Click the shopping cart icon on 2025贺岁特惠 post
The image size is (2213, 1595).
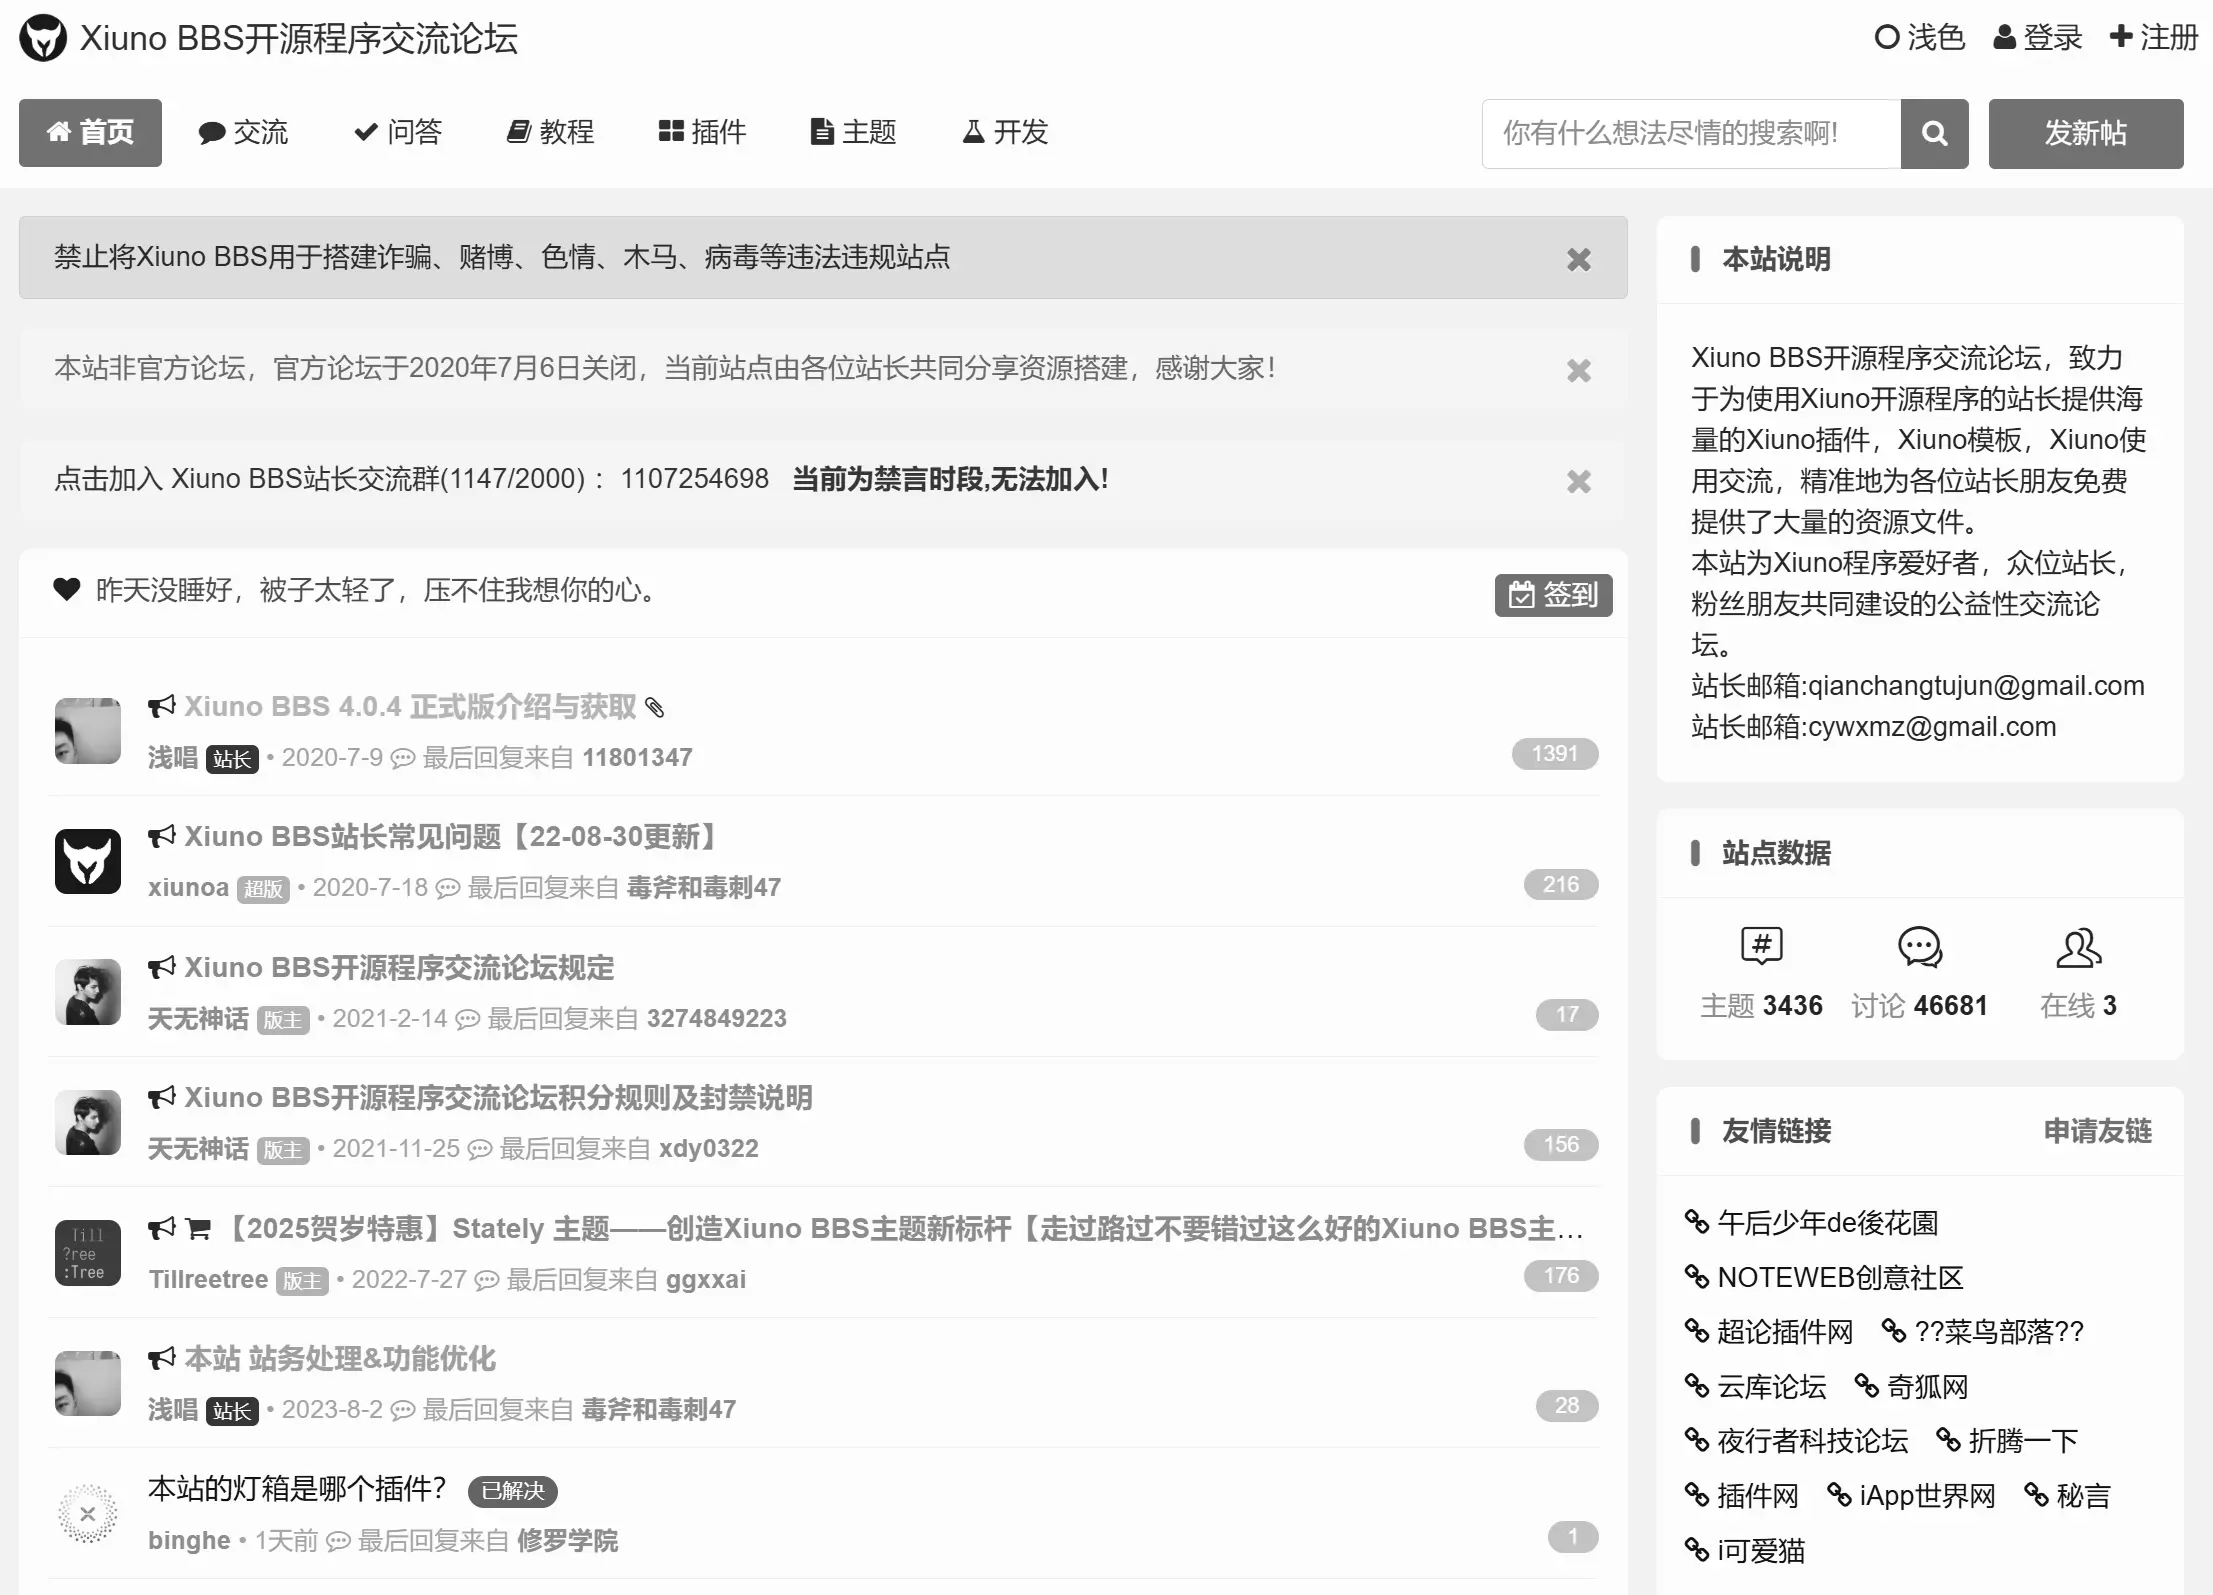pyautogui.click(x=199, y=1228)
